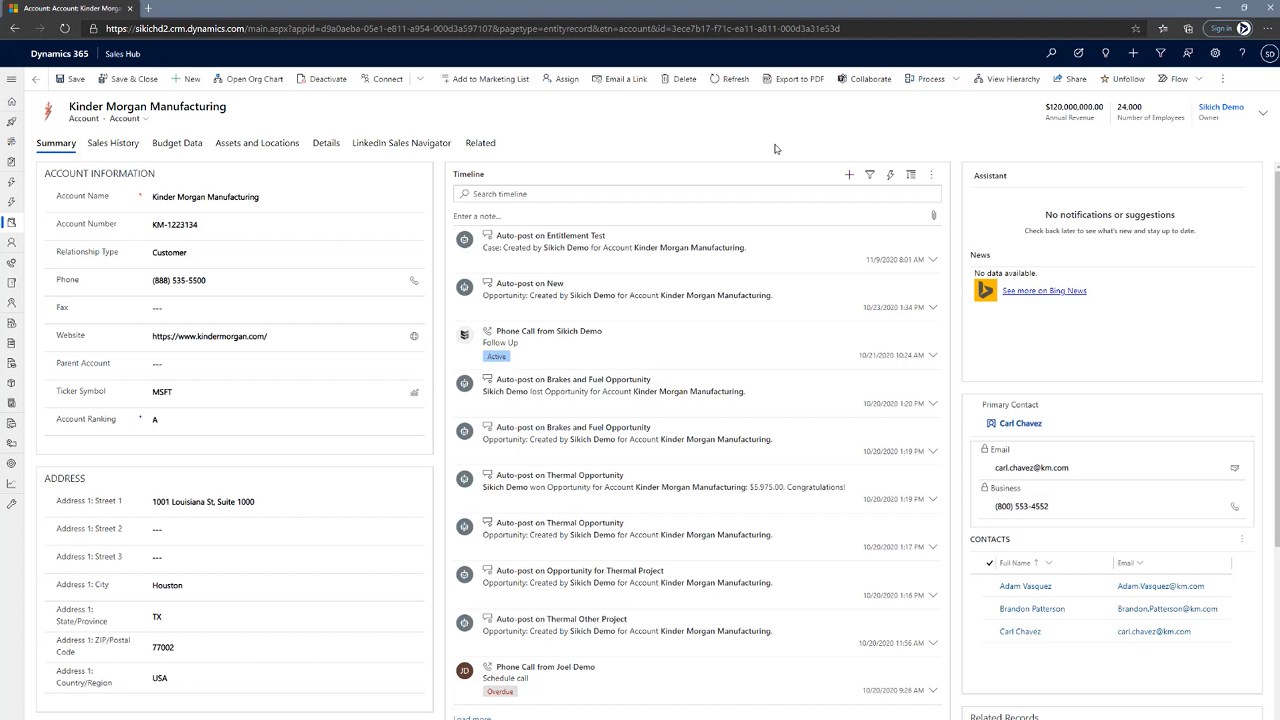This screenshot has width=1280, height=720.
Task: Attach a file with paperclip icon
Action: pos(933,216)
